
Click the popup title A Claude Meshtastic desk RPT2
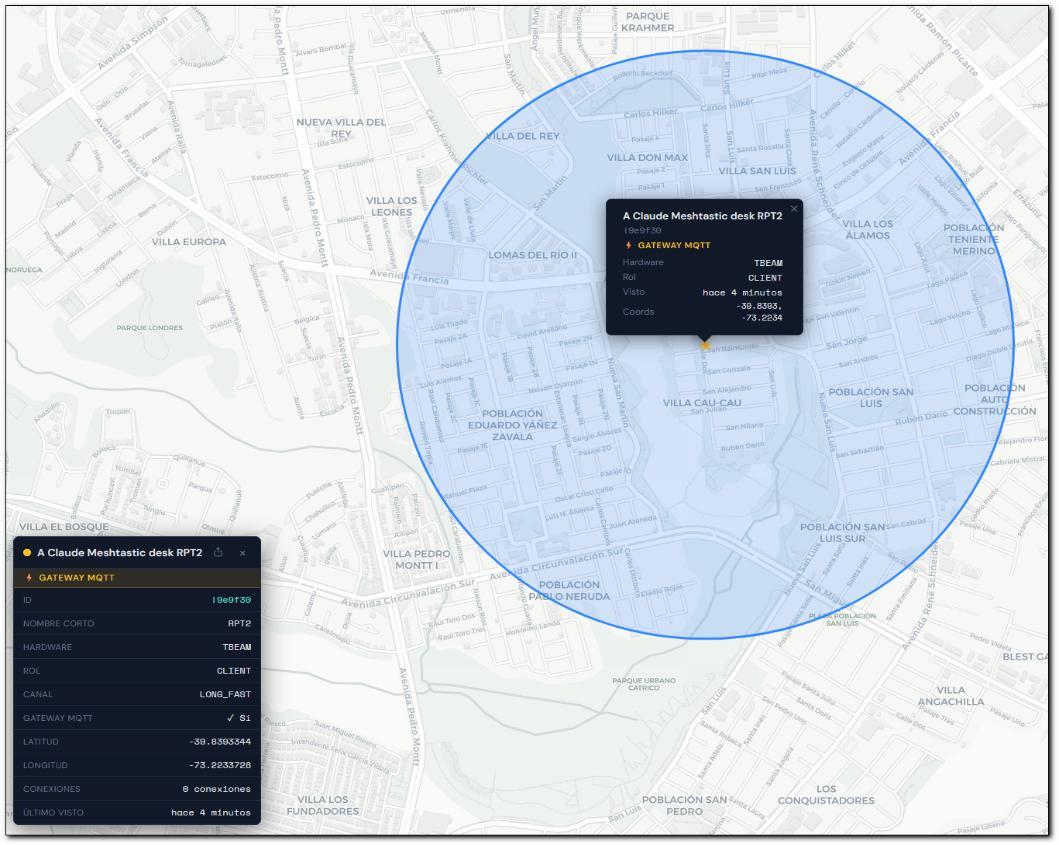tap(702, 216)
